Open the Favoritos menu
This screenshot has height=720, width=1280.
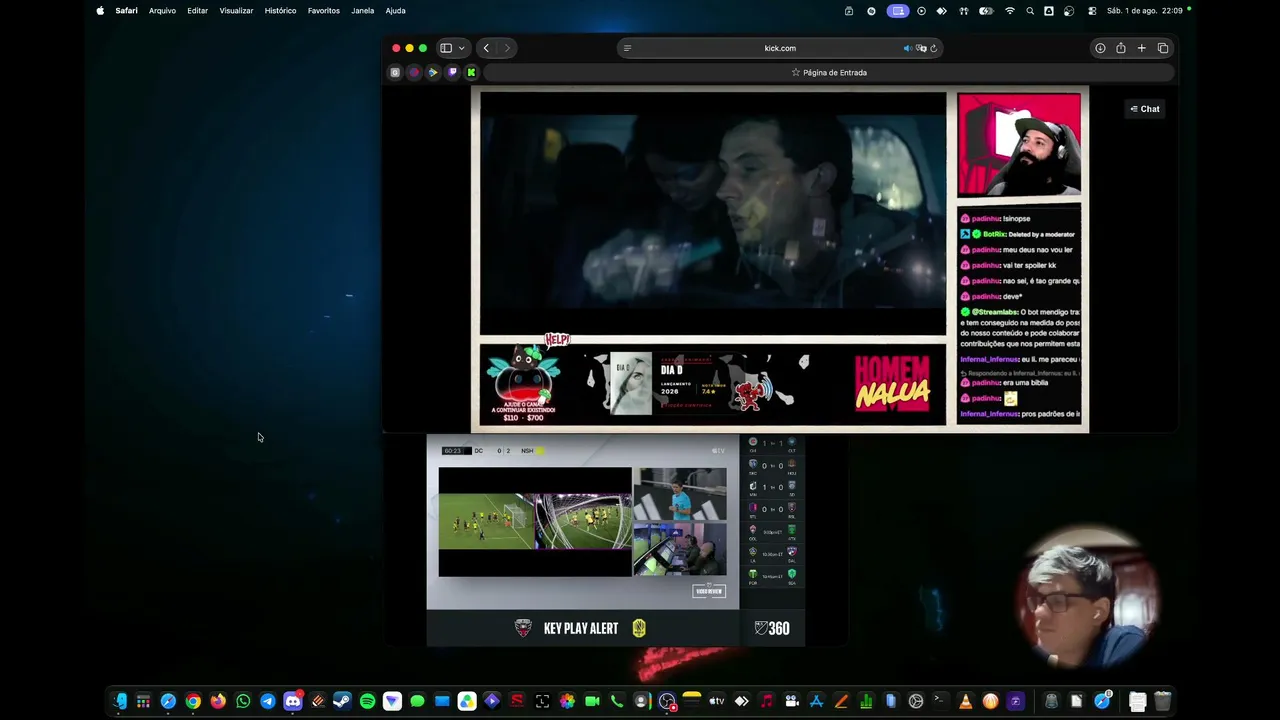tap(324, 11)
